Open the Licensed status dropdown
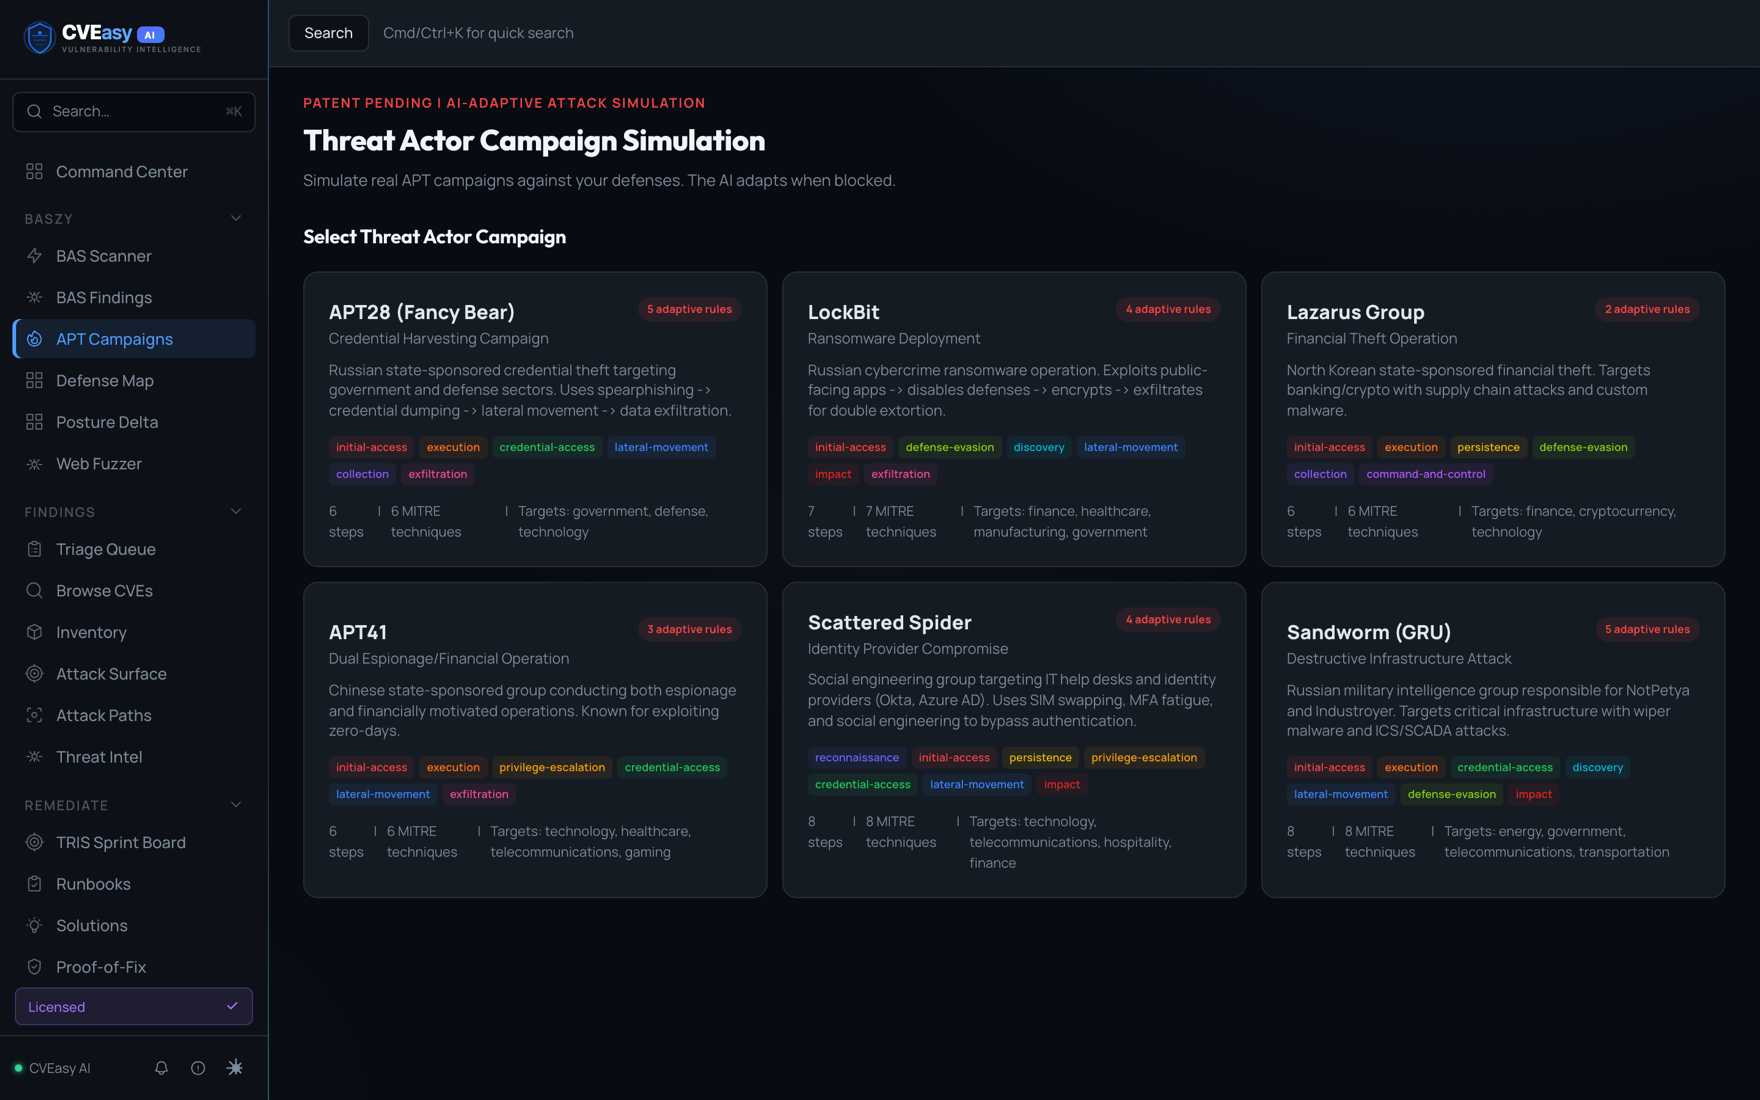 pyautogui.click(x=134, y=1007)
